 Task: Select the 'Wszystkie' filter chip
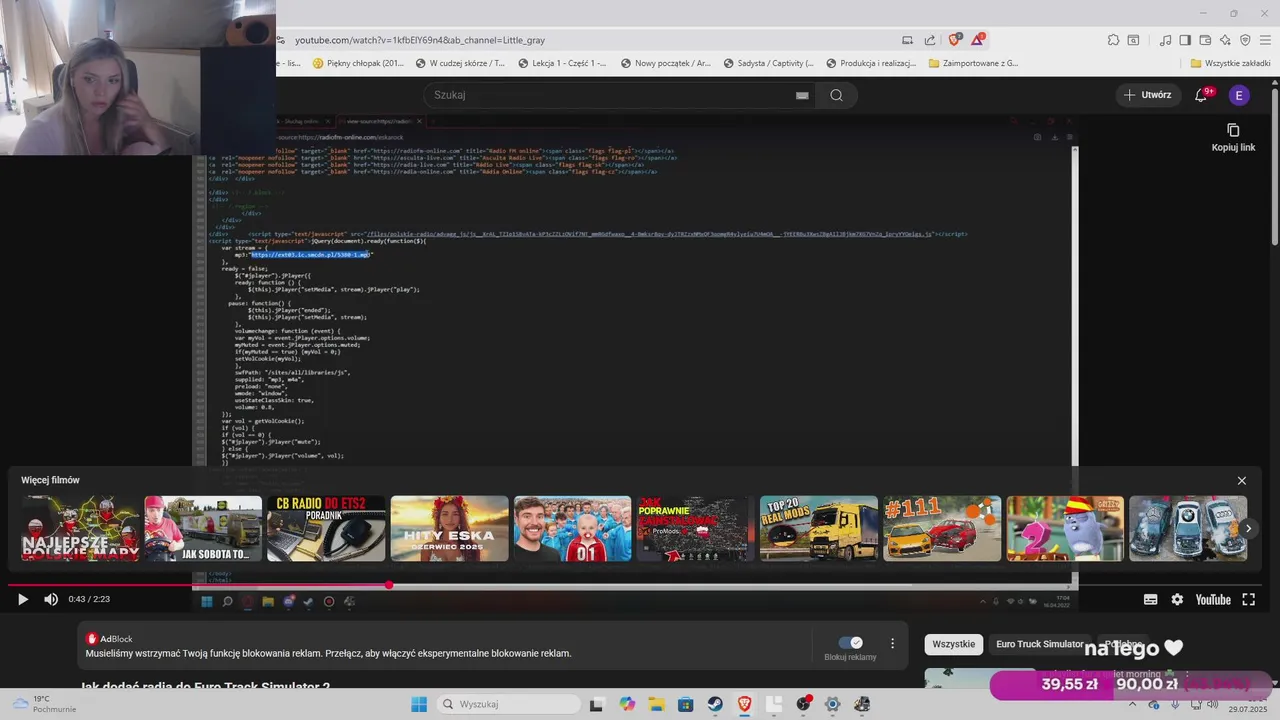(953, 644)
